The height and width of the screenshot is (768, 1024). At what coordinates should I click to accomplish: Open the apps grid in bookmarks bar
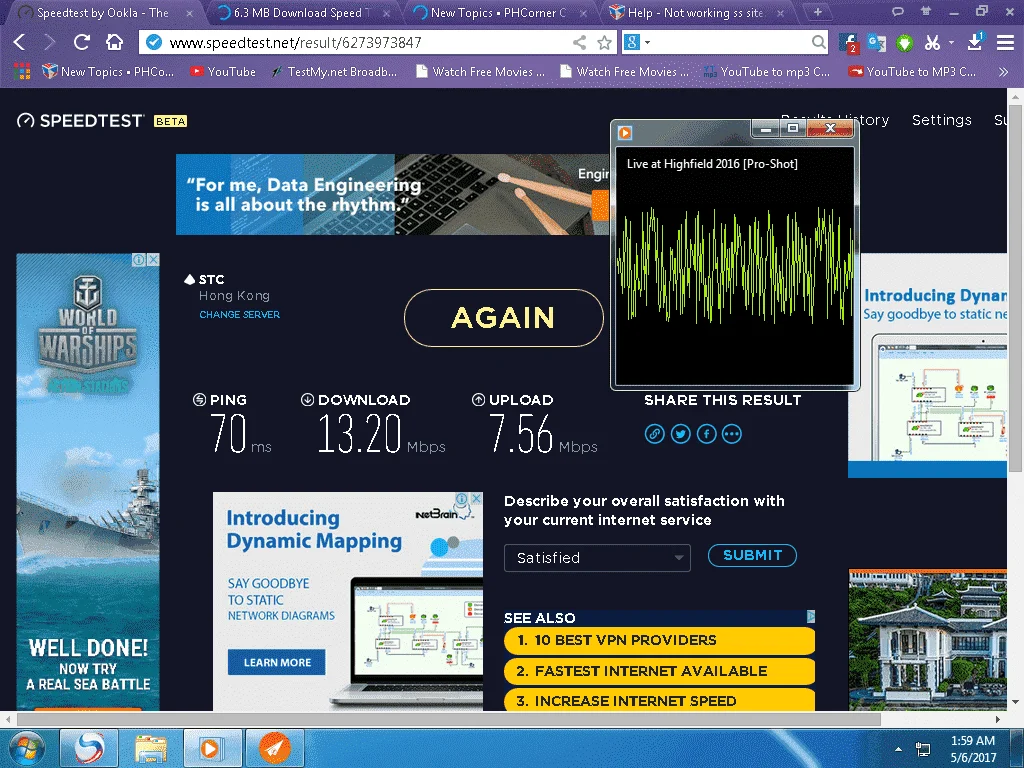click(22, 71)
